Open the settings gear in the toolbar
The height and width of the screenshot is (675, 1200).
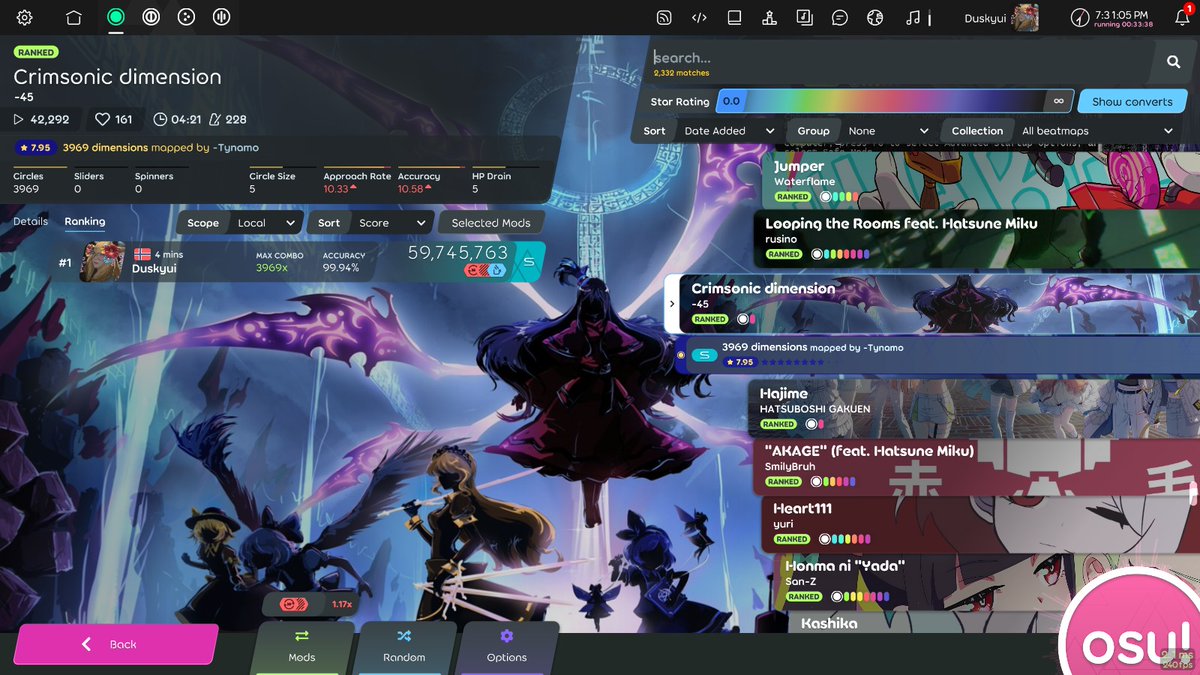tap(25, 17)
